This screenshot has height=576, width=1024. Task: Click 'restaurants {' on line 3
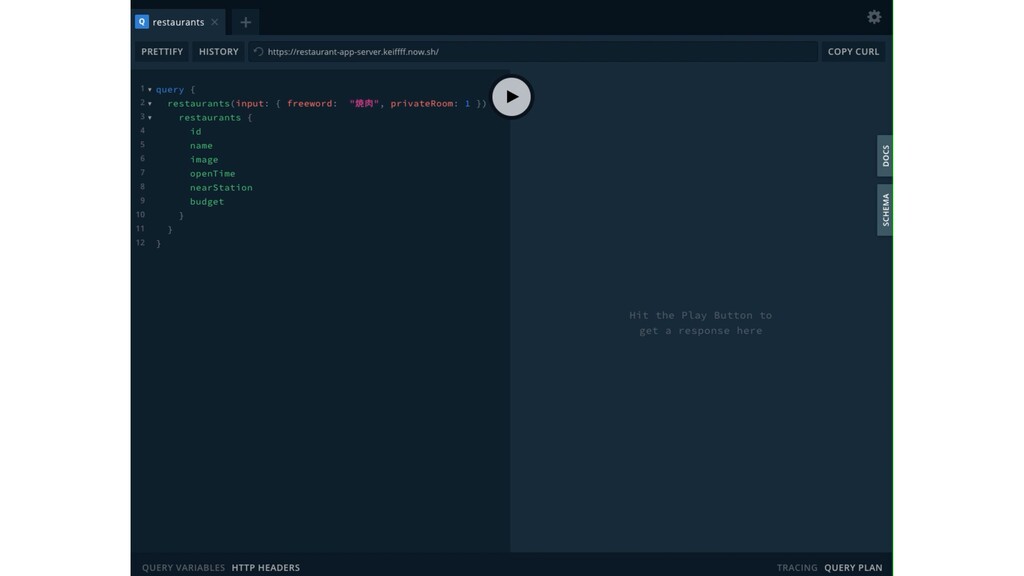pos(216,118)
